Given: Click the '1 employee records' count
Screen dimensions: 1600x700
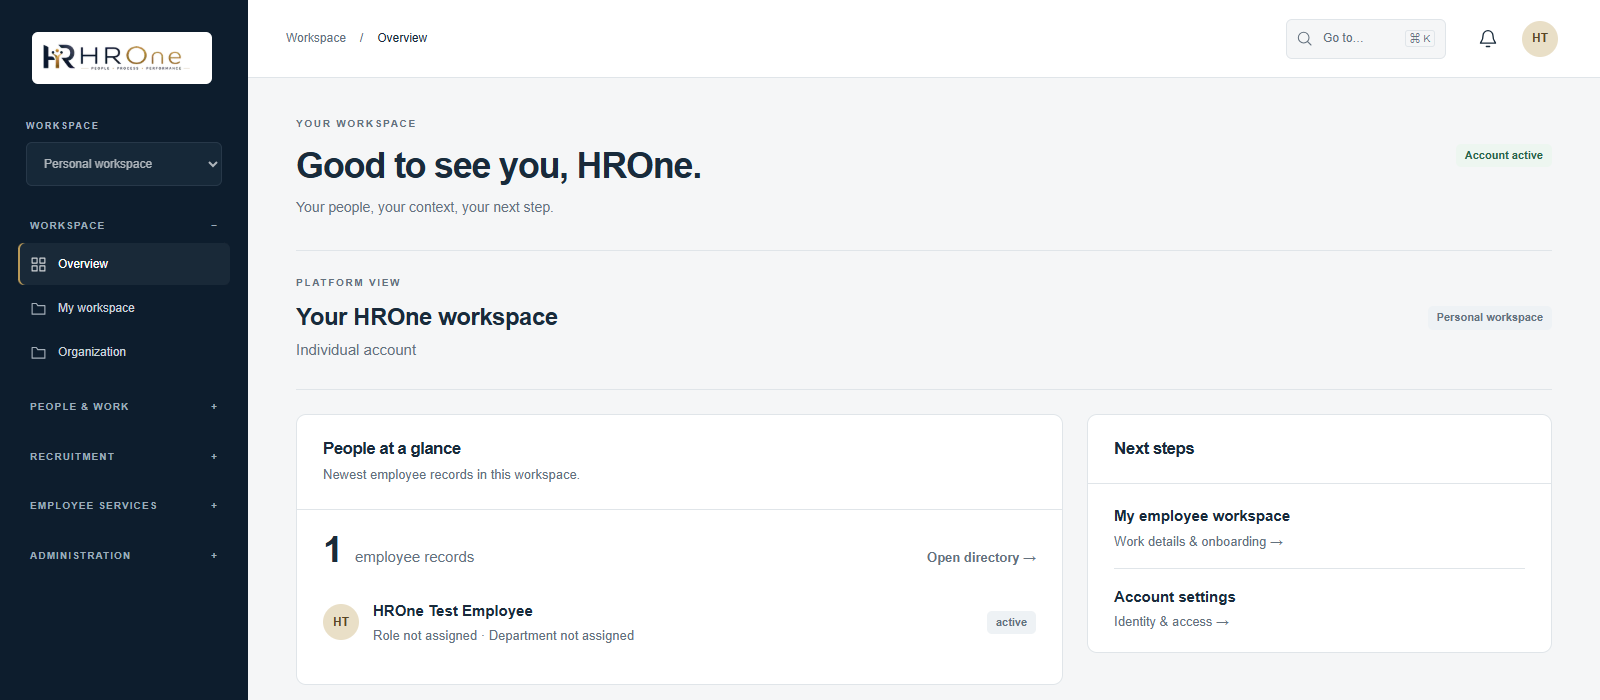Looking at the screenshot, I should [x=399, y=551].
